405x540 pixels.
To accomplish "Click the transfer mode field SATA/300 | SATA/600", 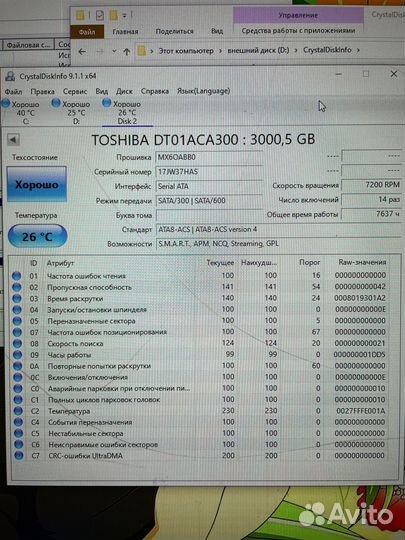I will coord(209,200).
